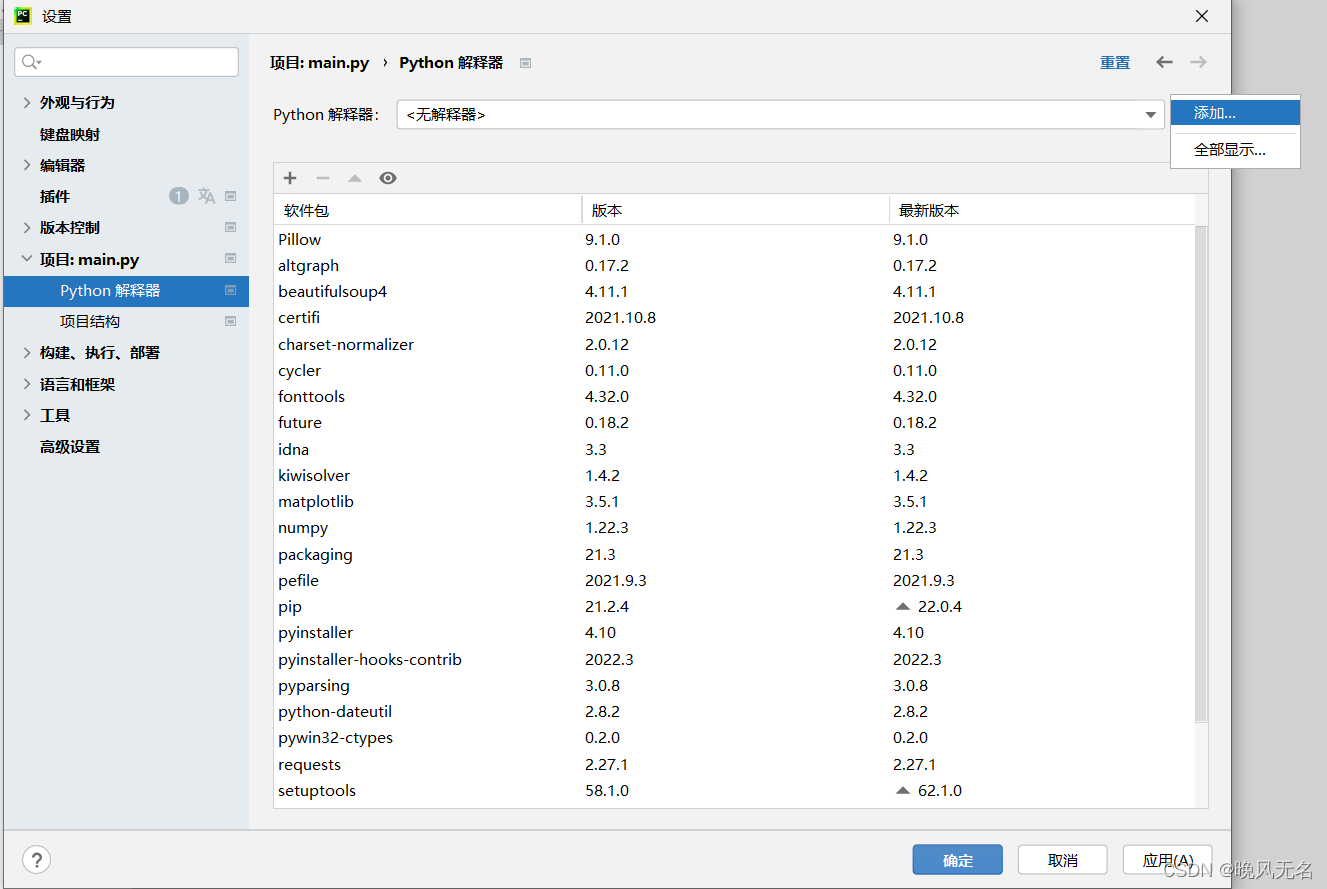Screen dimensions: 1327x889
Task: Click project-level icon beside 版本控制
Action: click(x=230, y=227)
